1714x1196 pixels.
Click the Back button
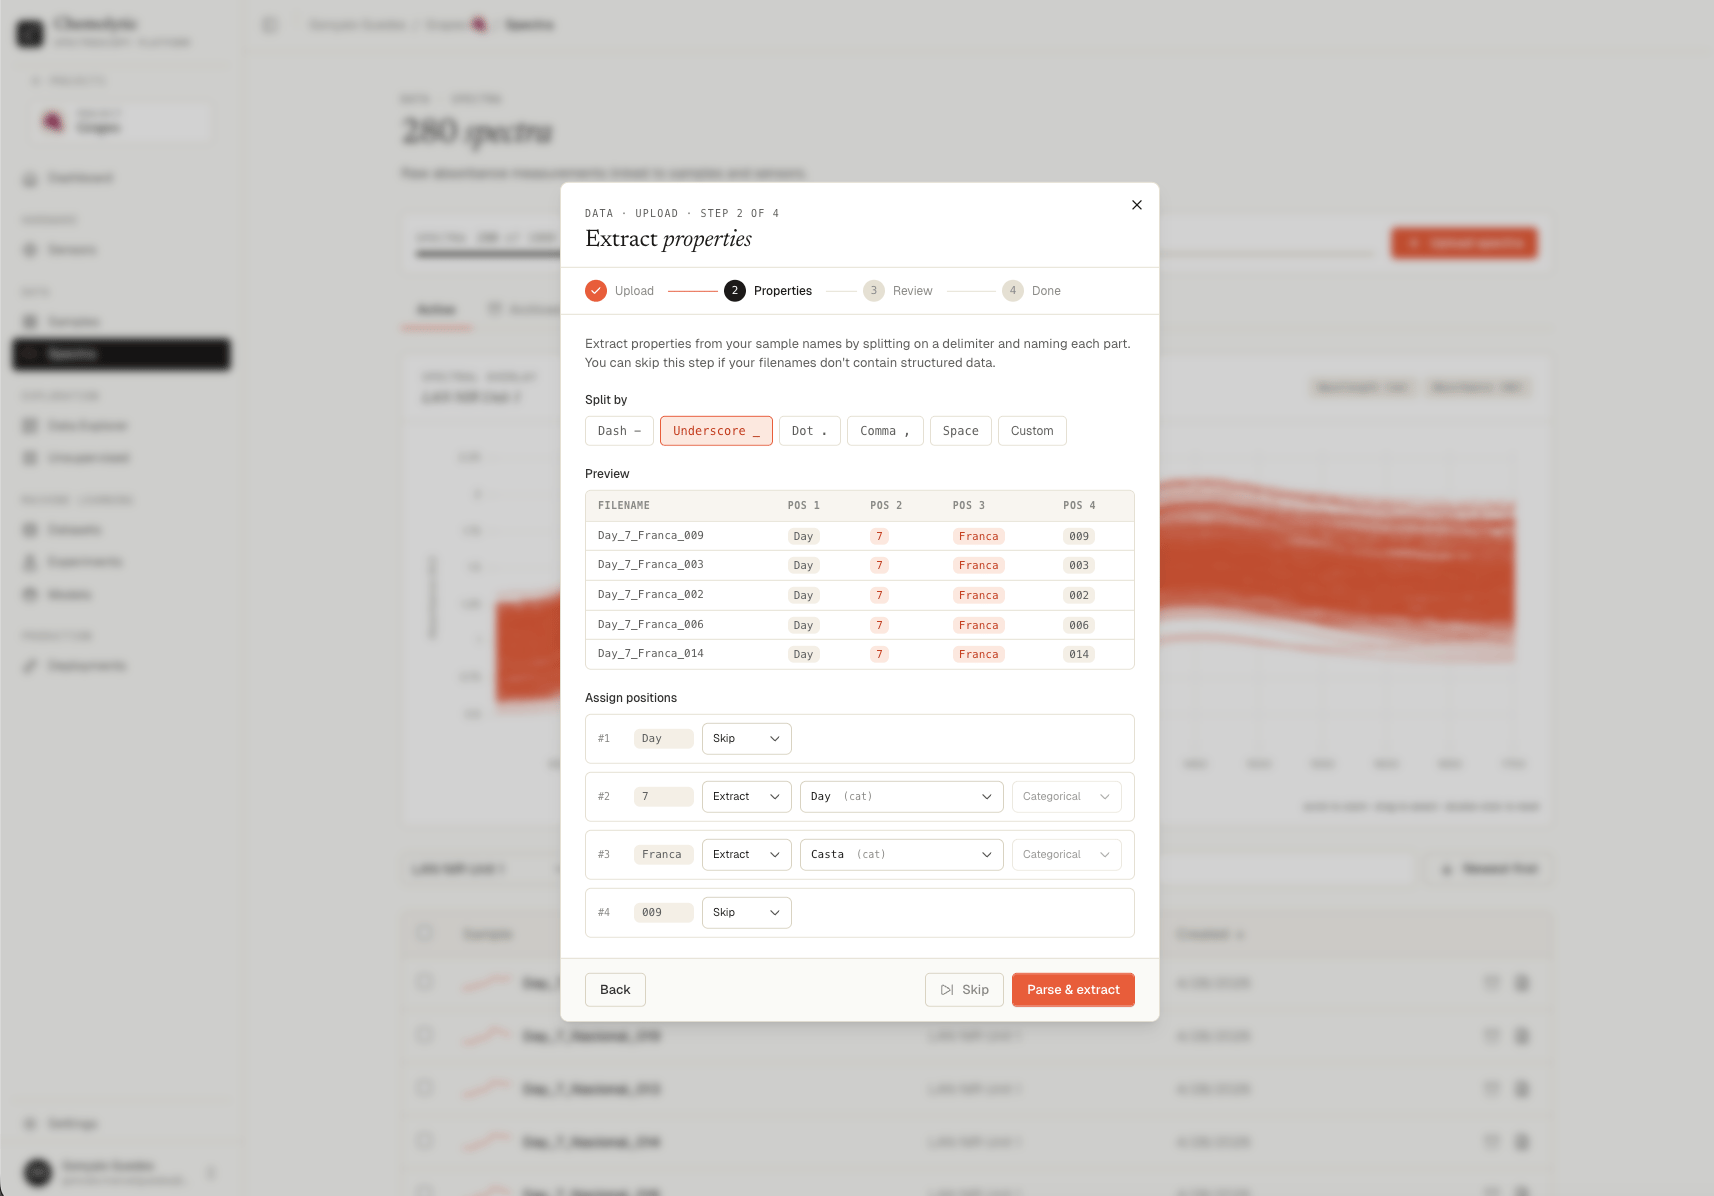(x=615, y=990)
